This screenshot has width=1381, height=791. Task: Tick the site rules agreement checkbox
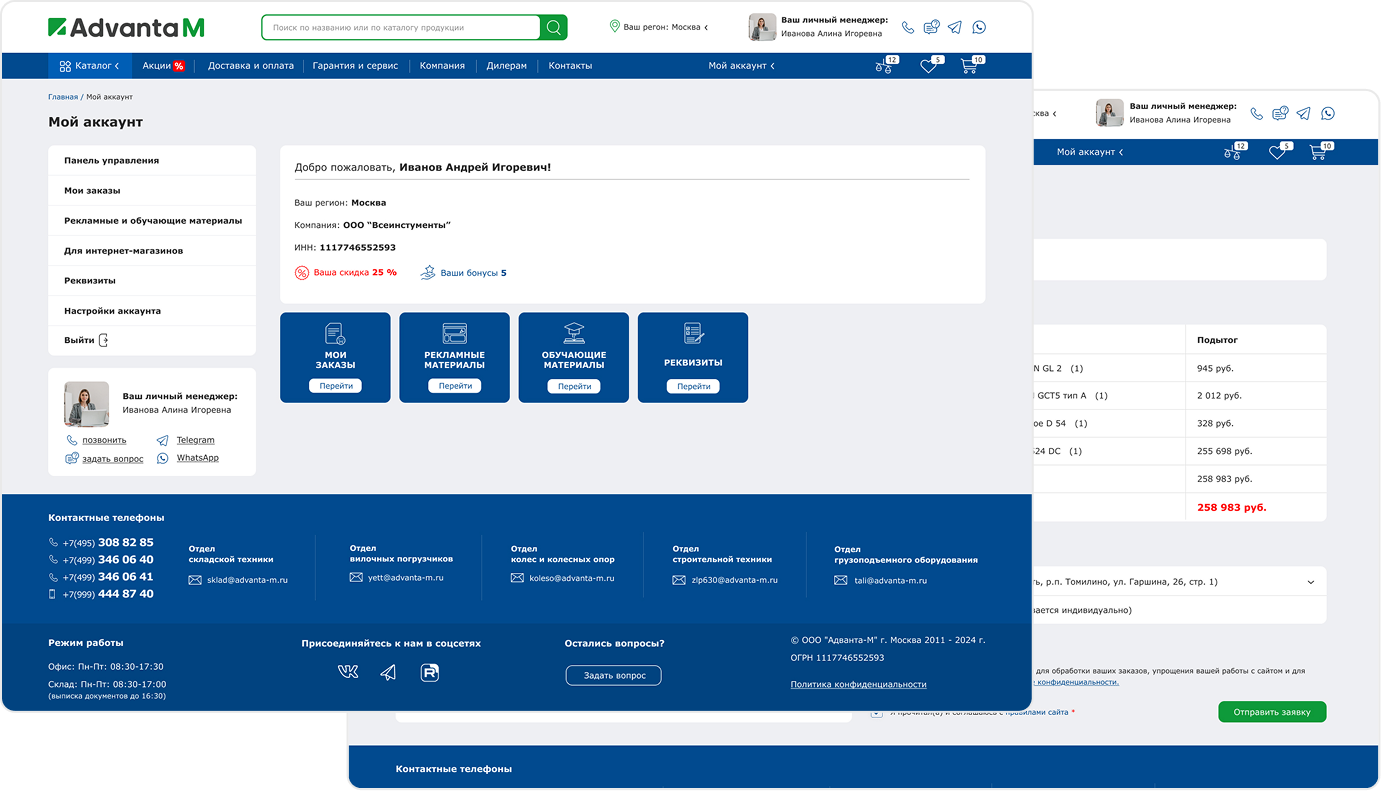[x=876, y=712]
